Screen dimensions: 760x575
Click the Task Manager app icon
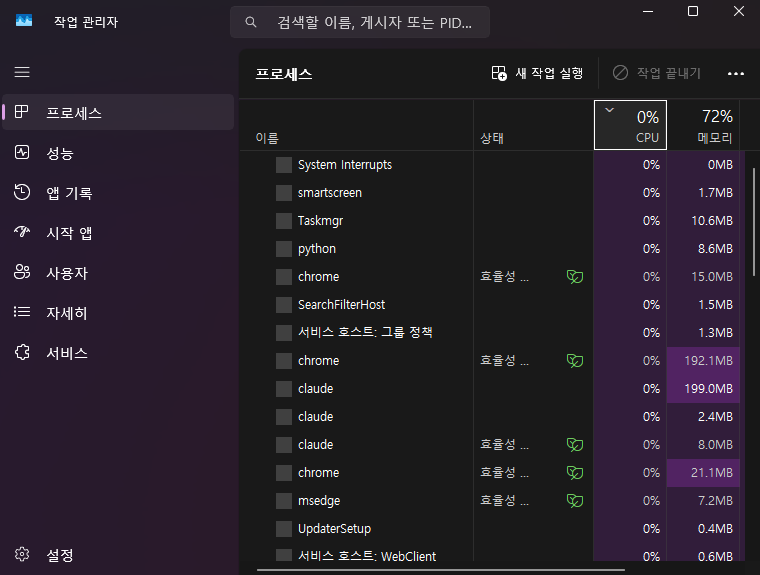[24, 20]
